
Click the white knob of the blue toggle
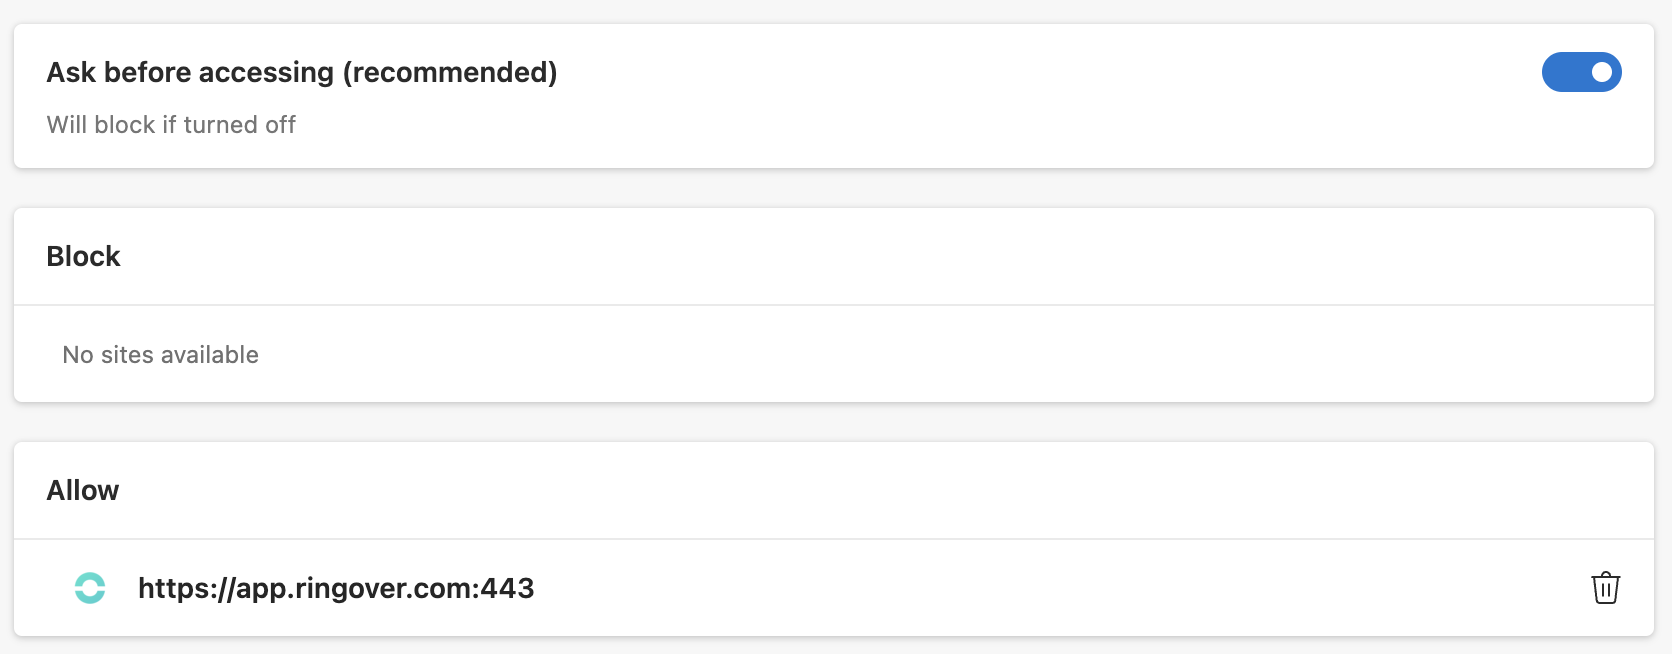click(x=1602, y=72)
